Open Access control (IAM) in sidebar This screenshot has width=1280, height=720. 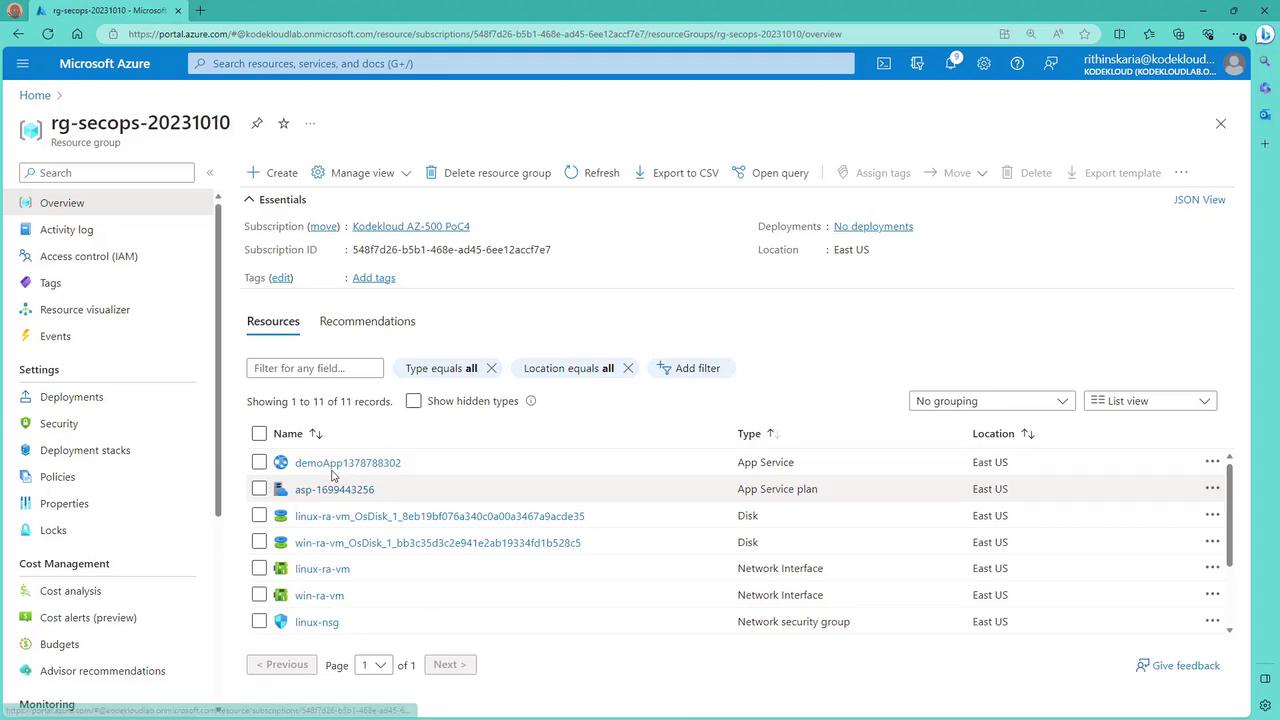pyautogui.click(x=88, y=256)
